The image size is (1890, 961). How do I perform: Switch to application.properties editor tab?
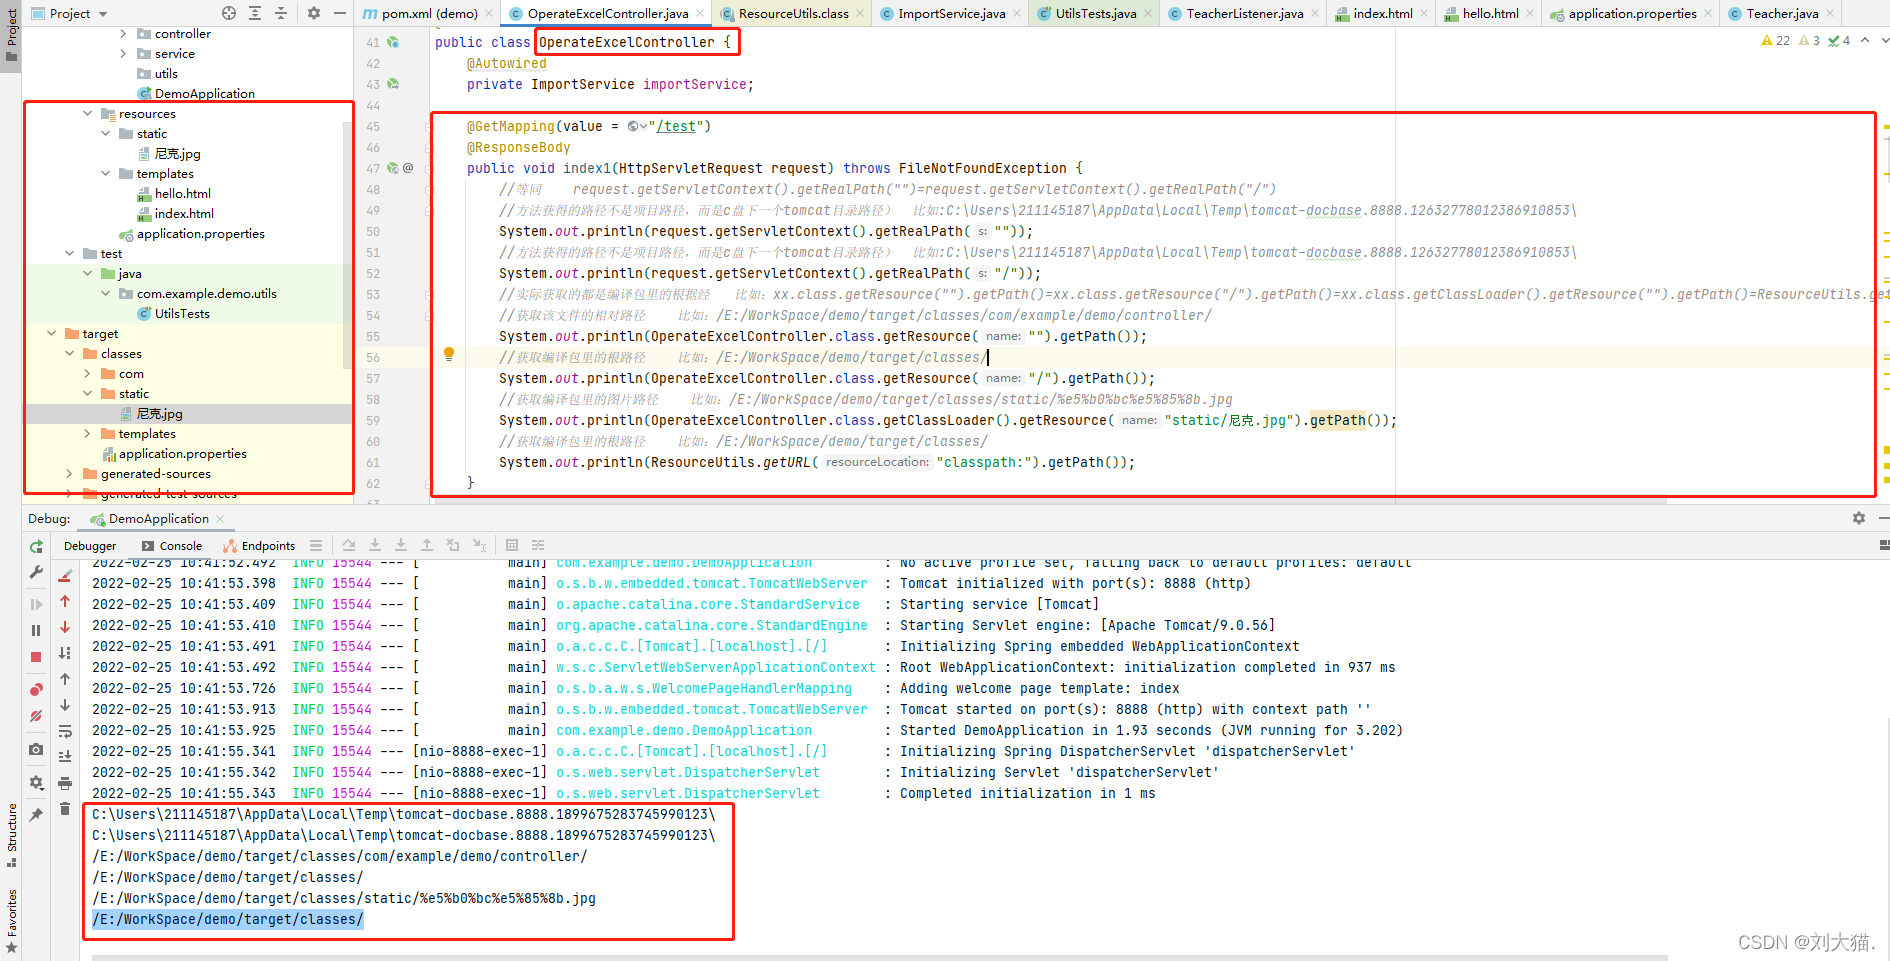click(1632, 13)
